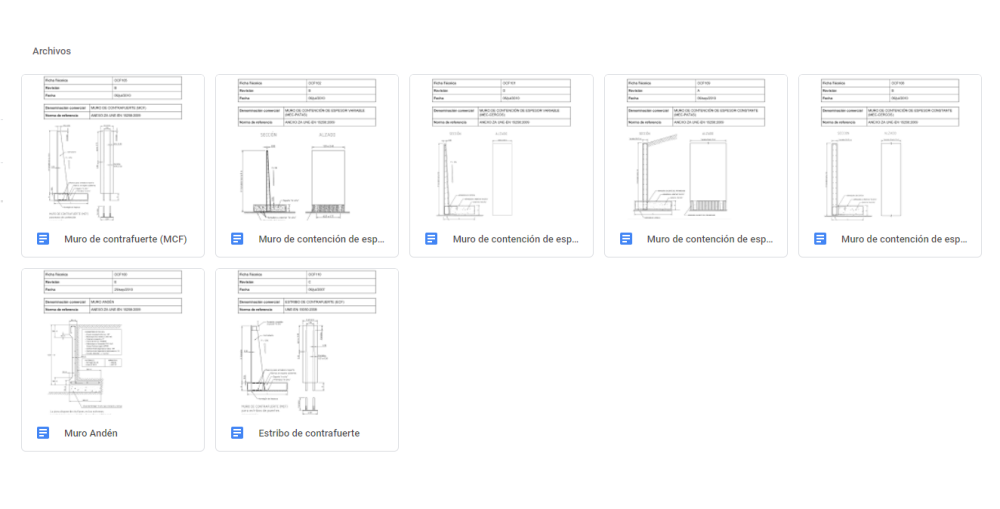1000x509 pixels.
Task: Click file name under variable MEC-PATAS wall thumbnail
Action: (x=321, y=239)
